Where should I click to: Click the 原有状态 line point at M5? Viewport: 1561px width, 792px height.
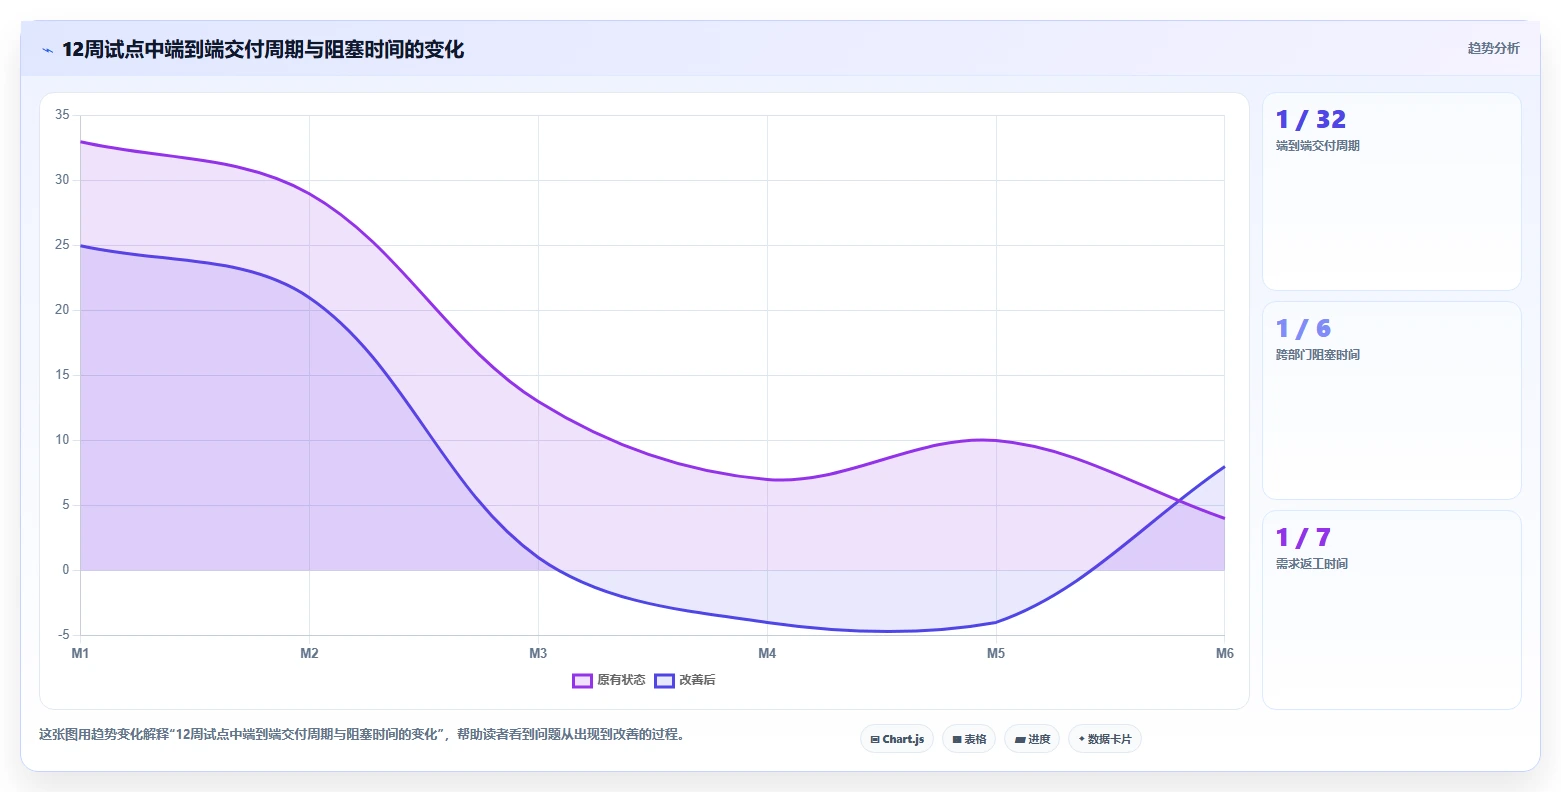click(996, 440)
